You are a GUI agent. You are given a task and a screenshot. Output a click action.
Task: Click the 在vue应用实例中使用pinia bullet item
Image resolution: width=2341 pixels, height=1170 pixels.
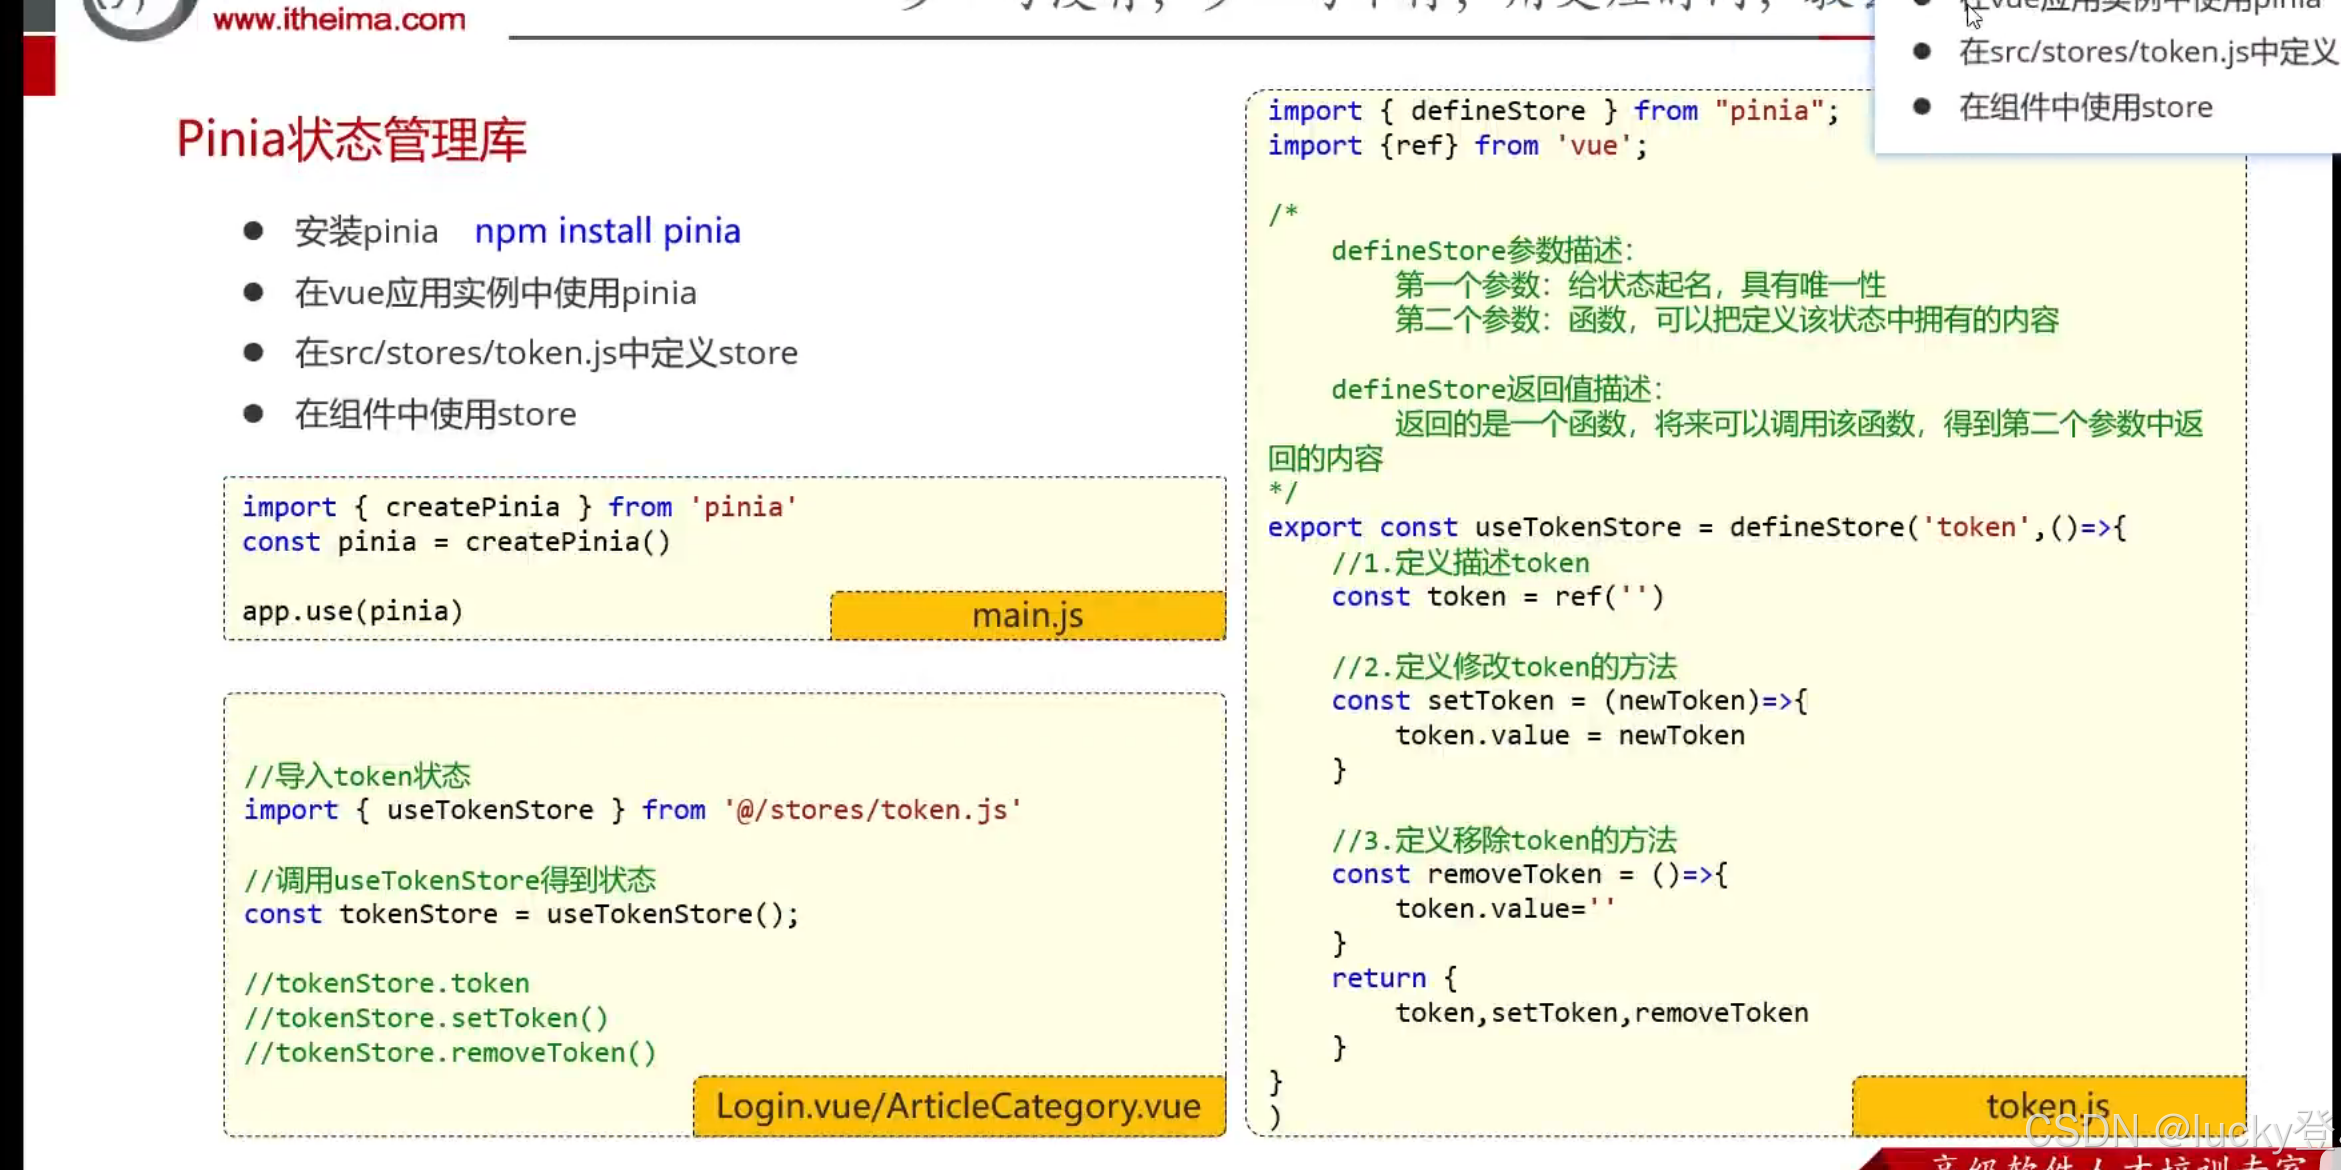(495, 293)
